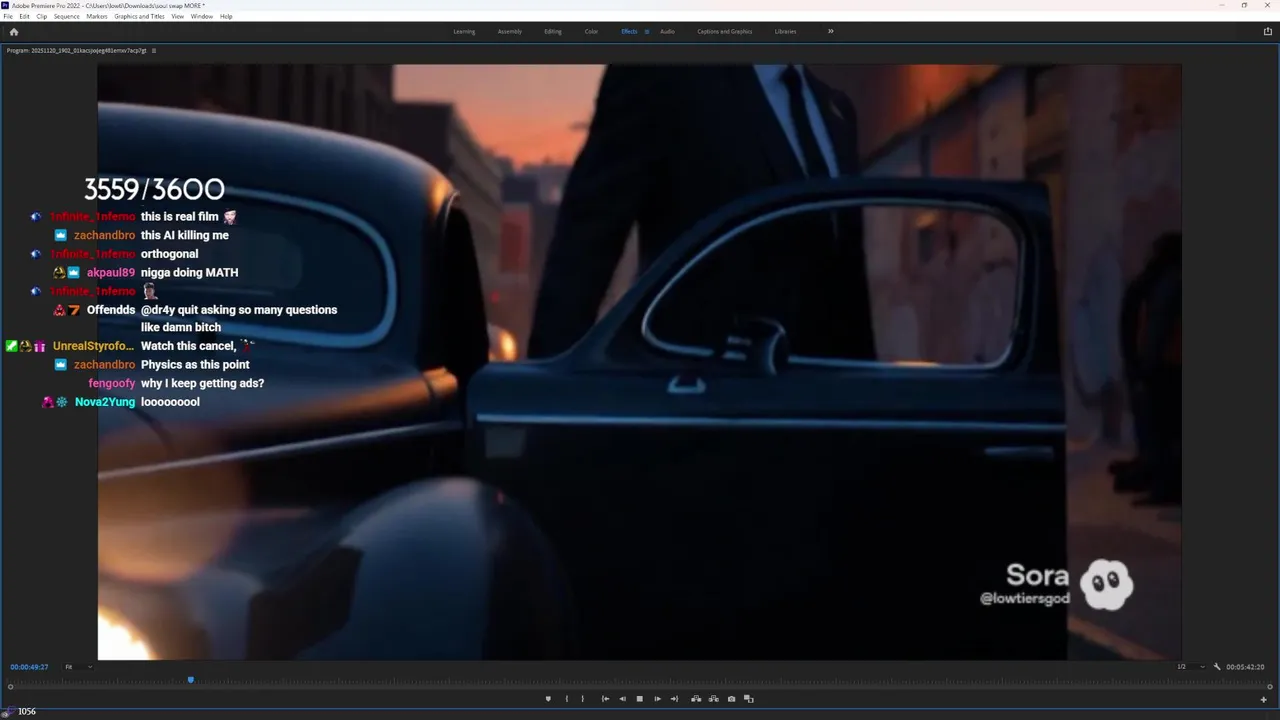Click the Extract button
The width and height of the screenshot is (1280, 720).
click(713, 699)
